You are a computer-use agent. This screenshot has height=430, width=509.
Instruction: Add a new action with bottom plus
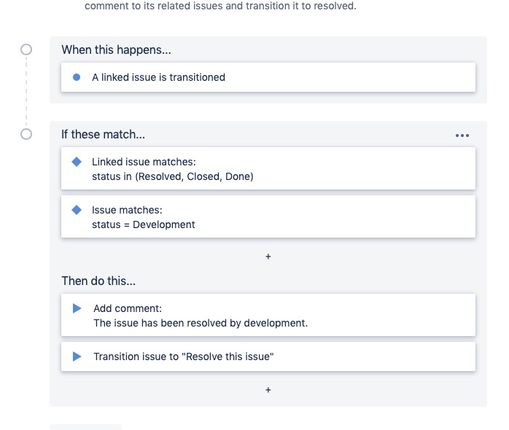[268, 390]
